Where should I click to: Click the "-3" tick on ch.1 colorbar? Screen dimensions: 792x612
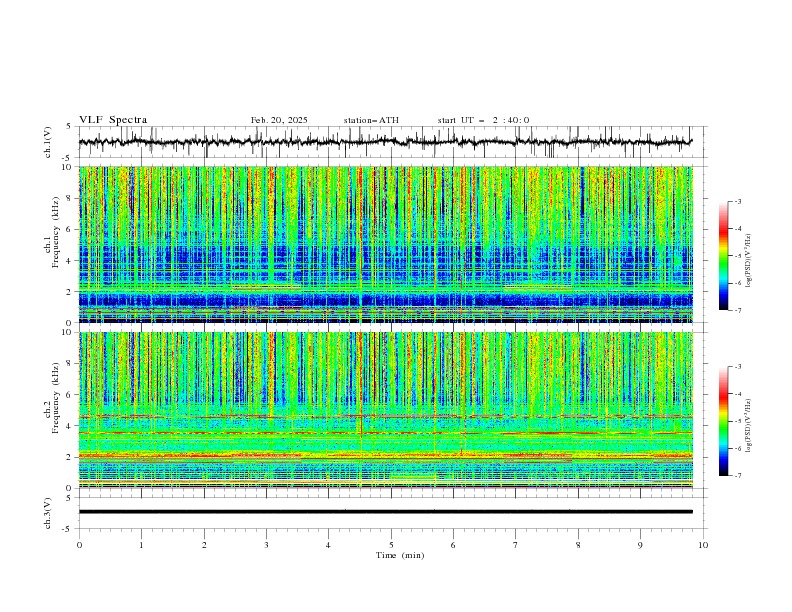click(x=738, y=201)
